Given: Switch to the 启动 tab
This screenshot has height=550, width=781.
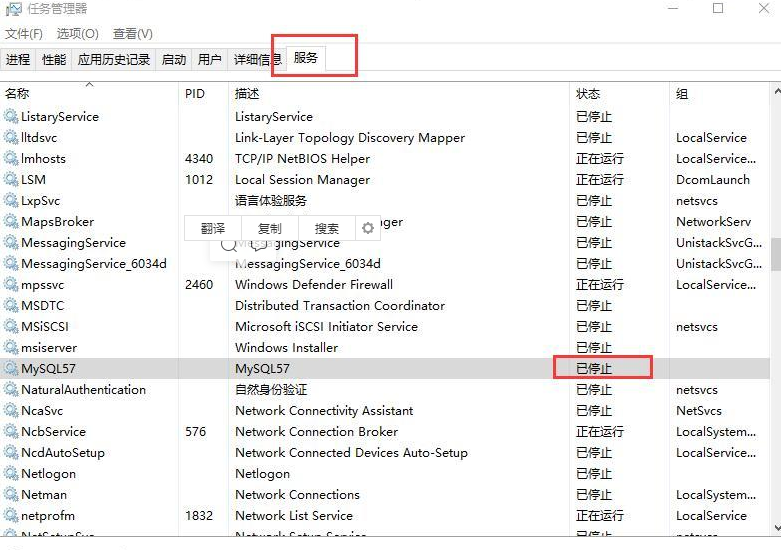Looking at the screenshot, I should click(173, 60).
